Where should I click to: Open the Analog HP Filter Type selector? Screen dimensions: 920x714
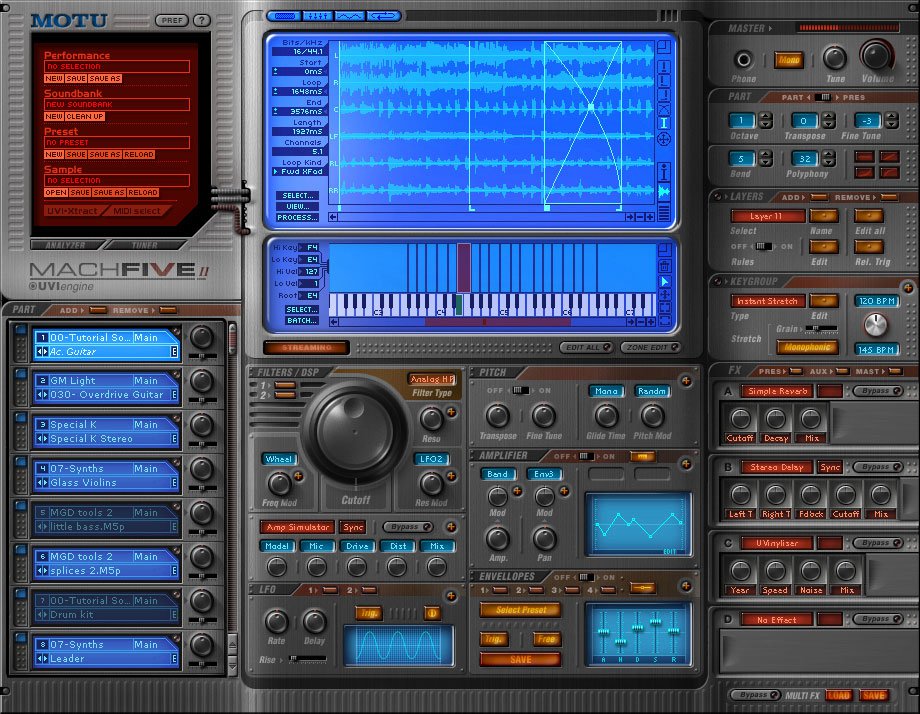point(430,380)
